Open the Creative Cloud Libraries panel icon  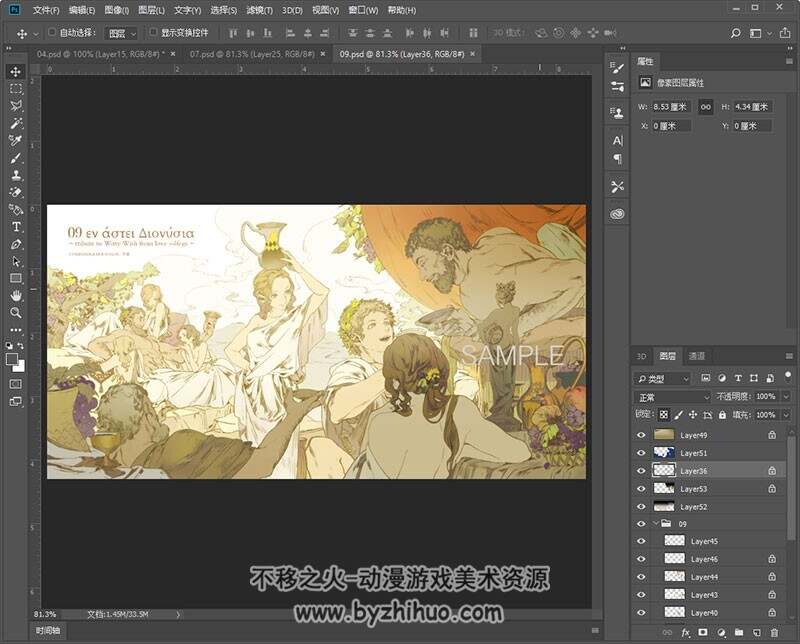pyautogui.click(x=617, y=214)
